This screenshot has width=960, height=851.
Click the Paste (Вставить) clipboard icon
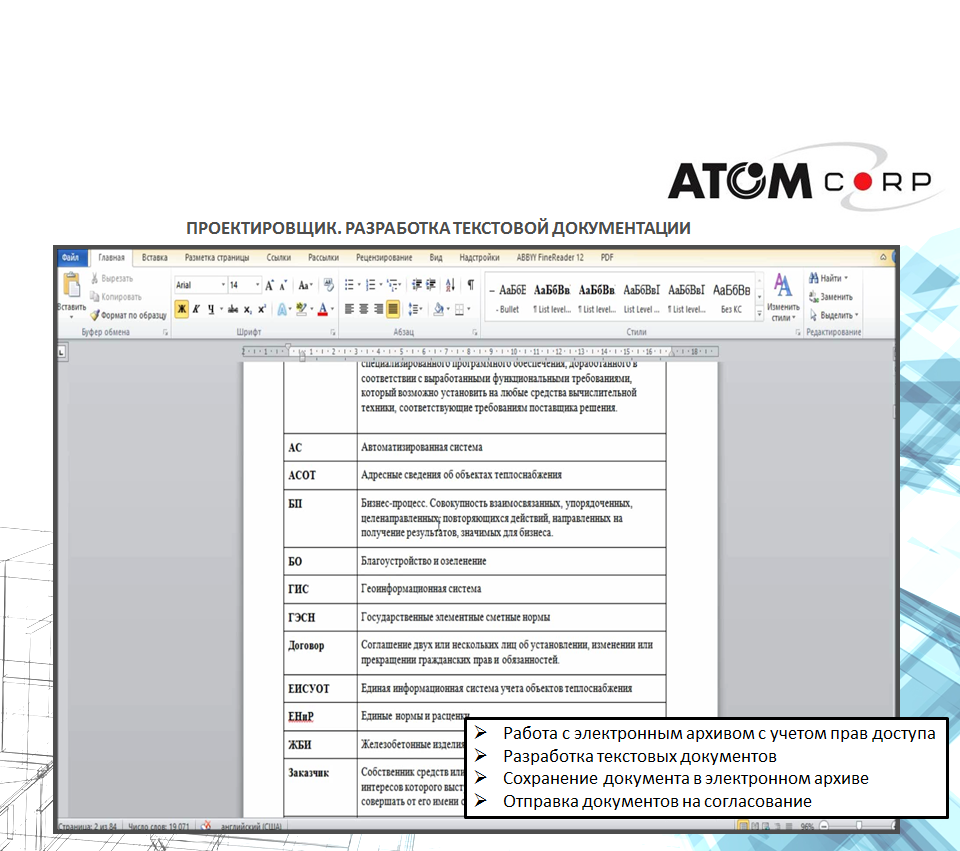(71, 288)
